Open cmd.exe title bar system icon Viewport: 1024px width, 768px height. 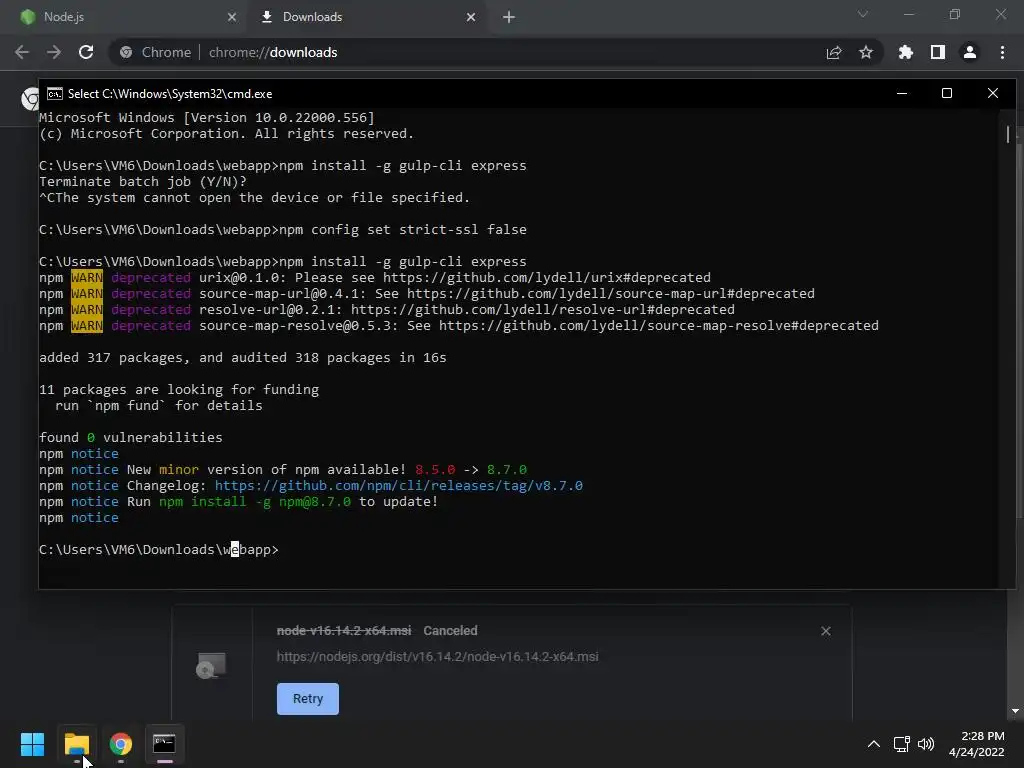(55, 94)
